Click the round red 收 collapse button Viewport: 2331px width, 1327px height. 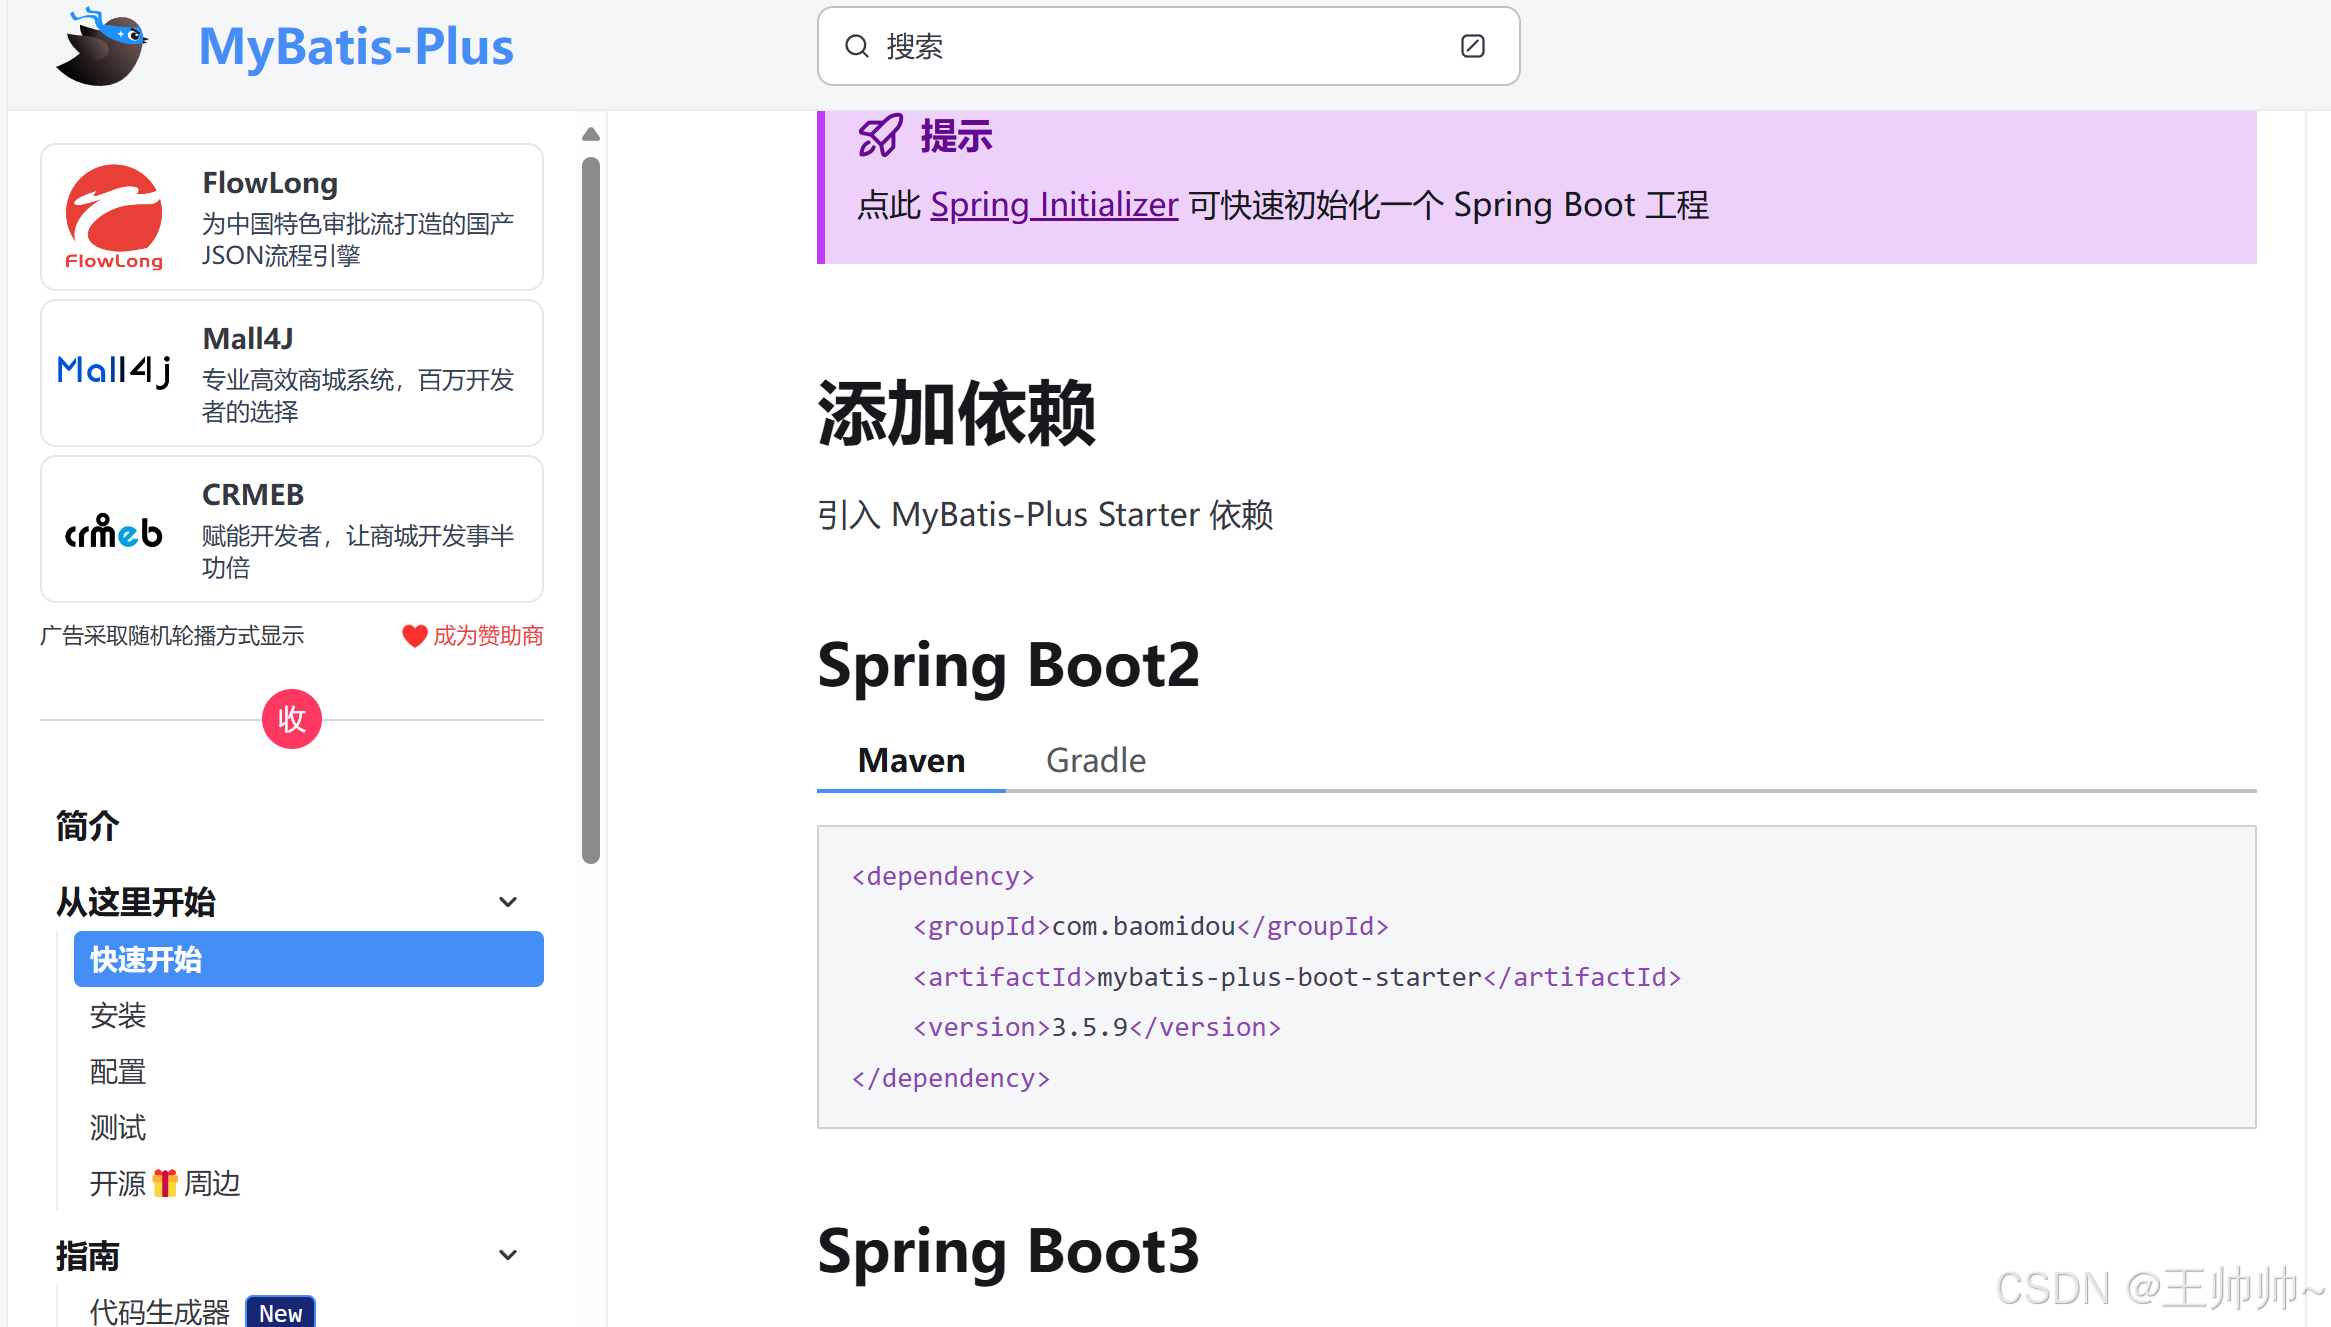pyautogui.click(x=292, y=719)
